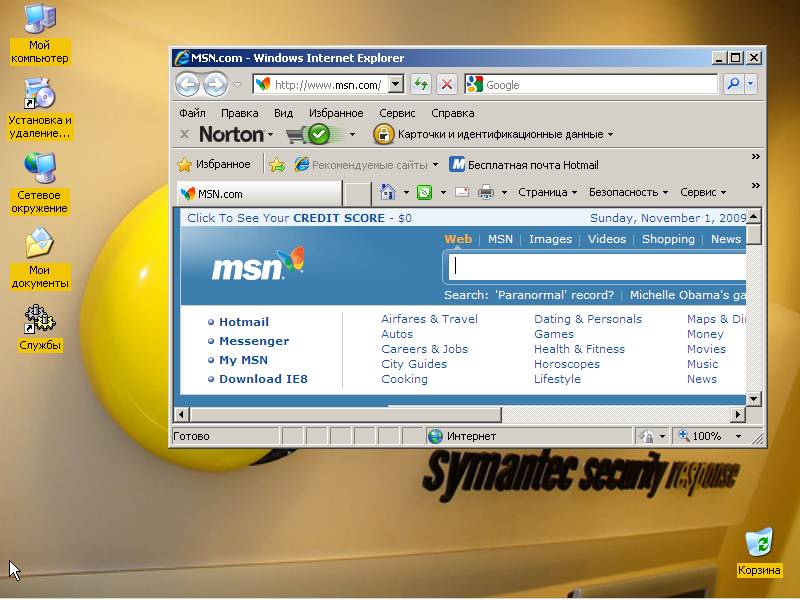
Task: Open Мой компьютер desktop icon
Action: click(40, 34)
